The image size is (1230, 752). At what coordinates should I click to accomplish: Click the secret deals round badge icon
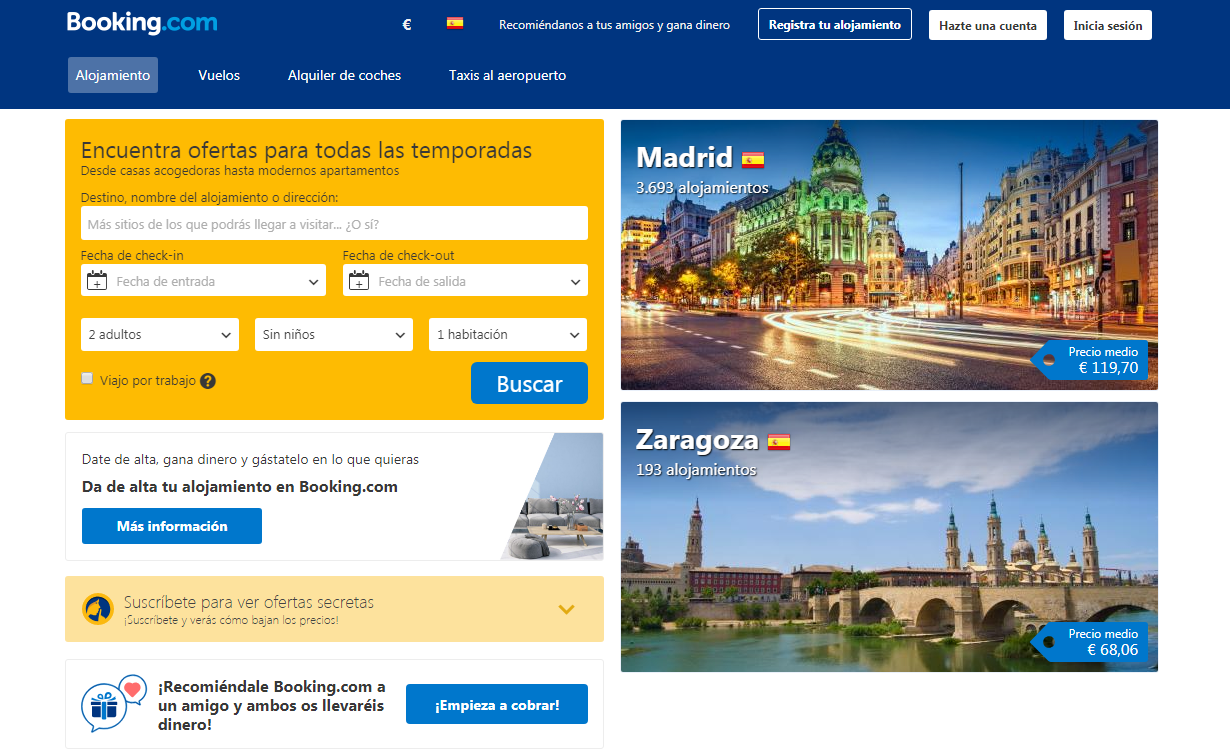pyautogui.click(x=98, y=608)
